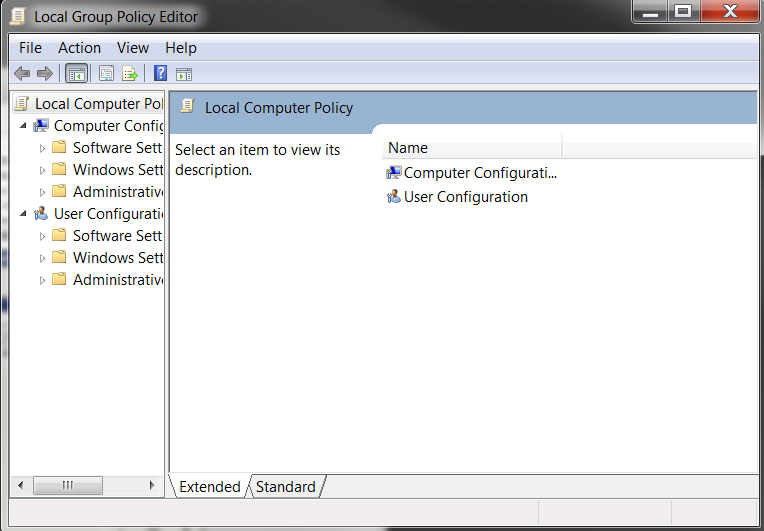Select Computer Configuration in the right-hand list
Viewport: 764px width, 531px height.
click(479, 173)
